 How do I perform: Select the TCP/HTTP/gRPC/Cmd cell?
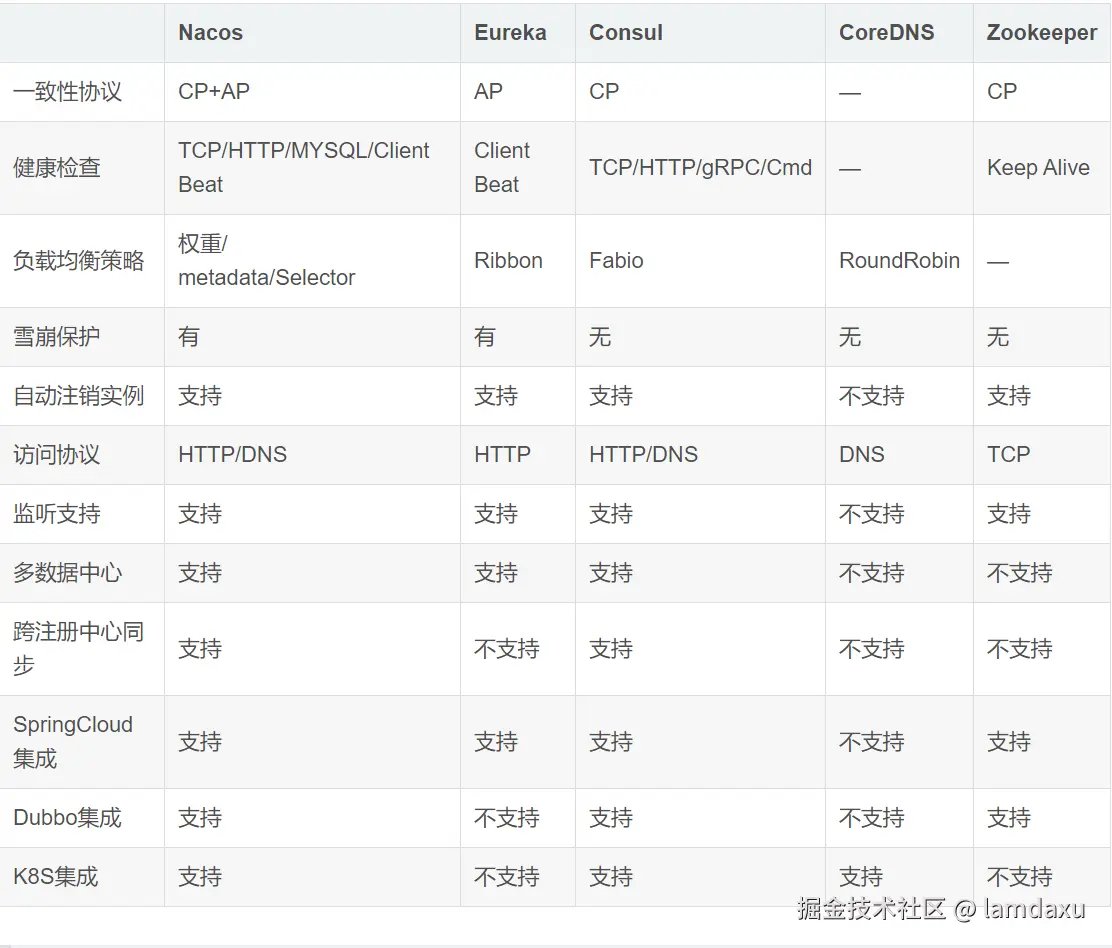point(700,168)
